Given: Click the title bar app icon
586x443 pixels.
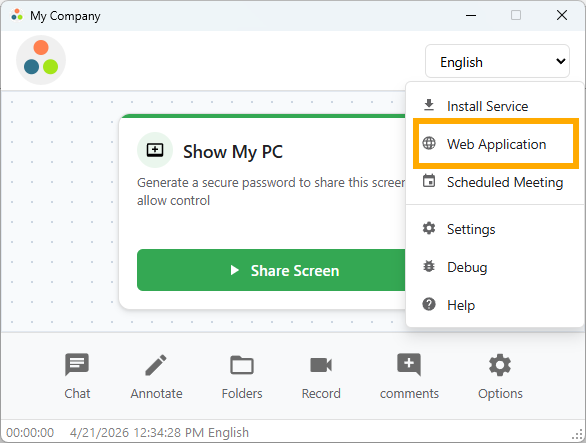Looking at the screenshot, I should pyautogui.click(x=17, y=15).
